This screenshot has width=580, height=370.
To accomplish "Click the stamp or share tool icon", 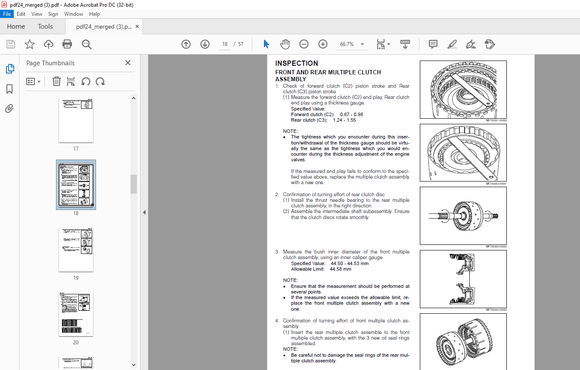I will [x=490, y=44].
